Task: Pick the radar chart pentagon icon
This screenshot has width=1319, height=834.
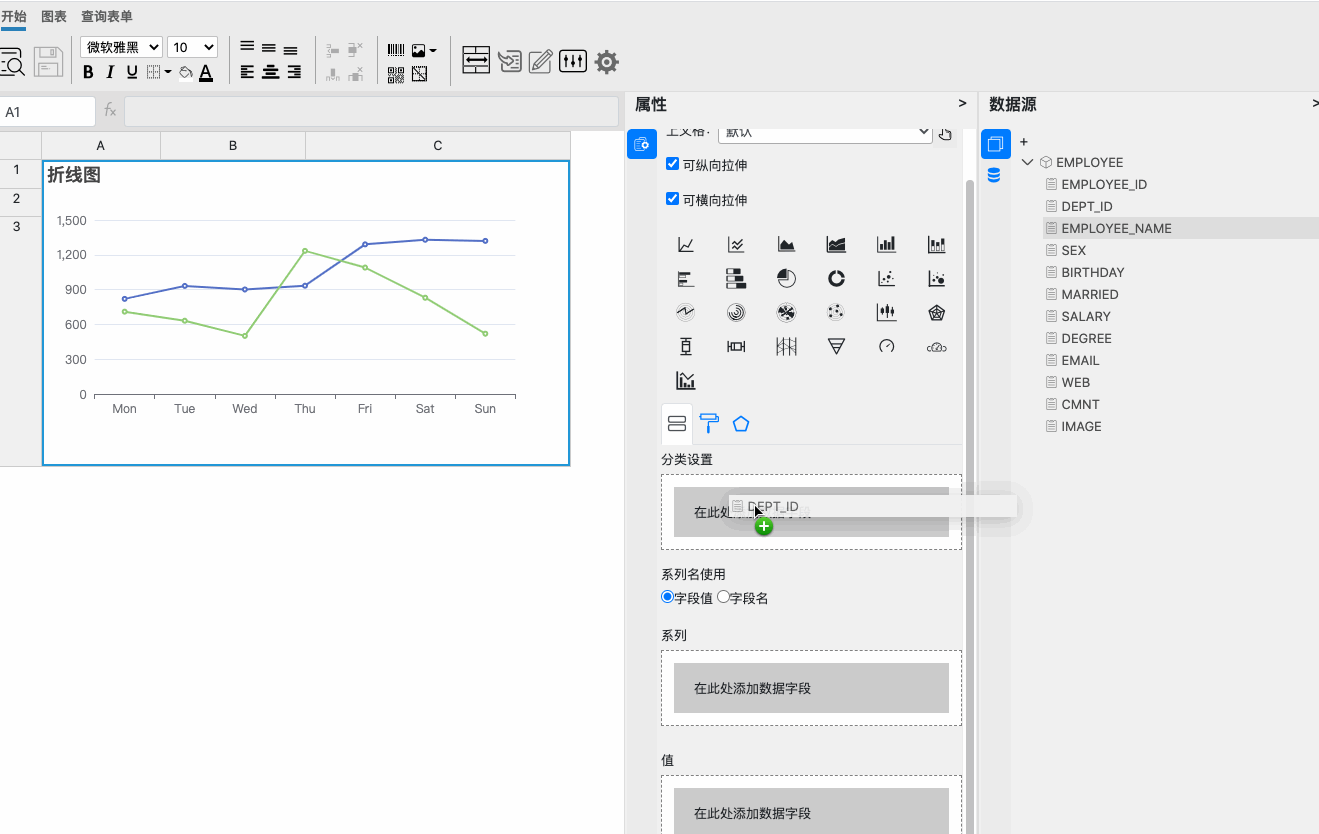Action: pos(936,312)
